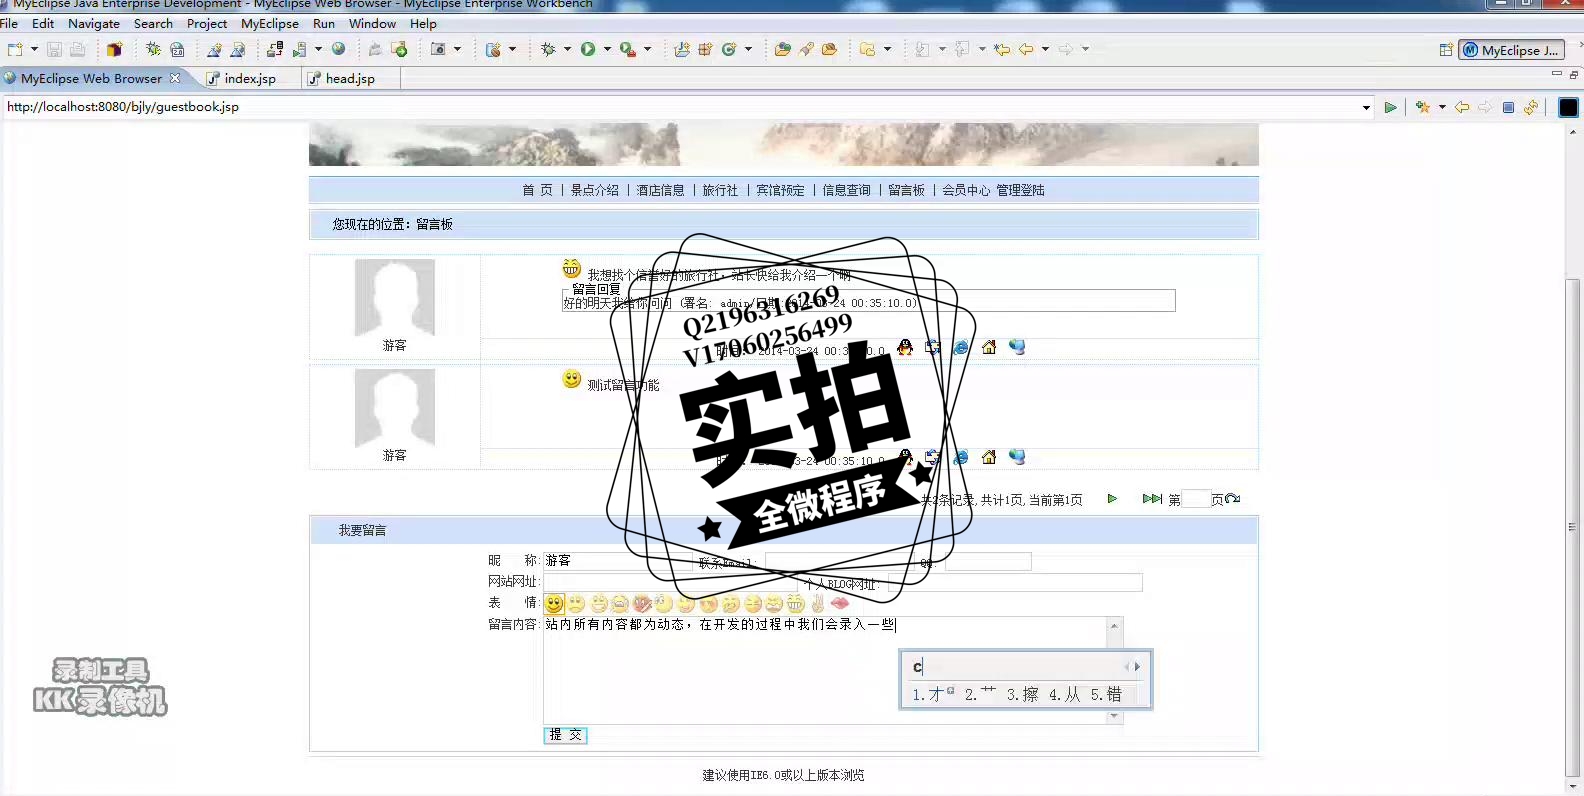Screen dimensions: 1584x796
Task: Click the Open Perspective icon
Action: coord(1446,50)
